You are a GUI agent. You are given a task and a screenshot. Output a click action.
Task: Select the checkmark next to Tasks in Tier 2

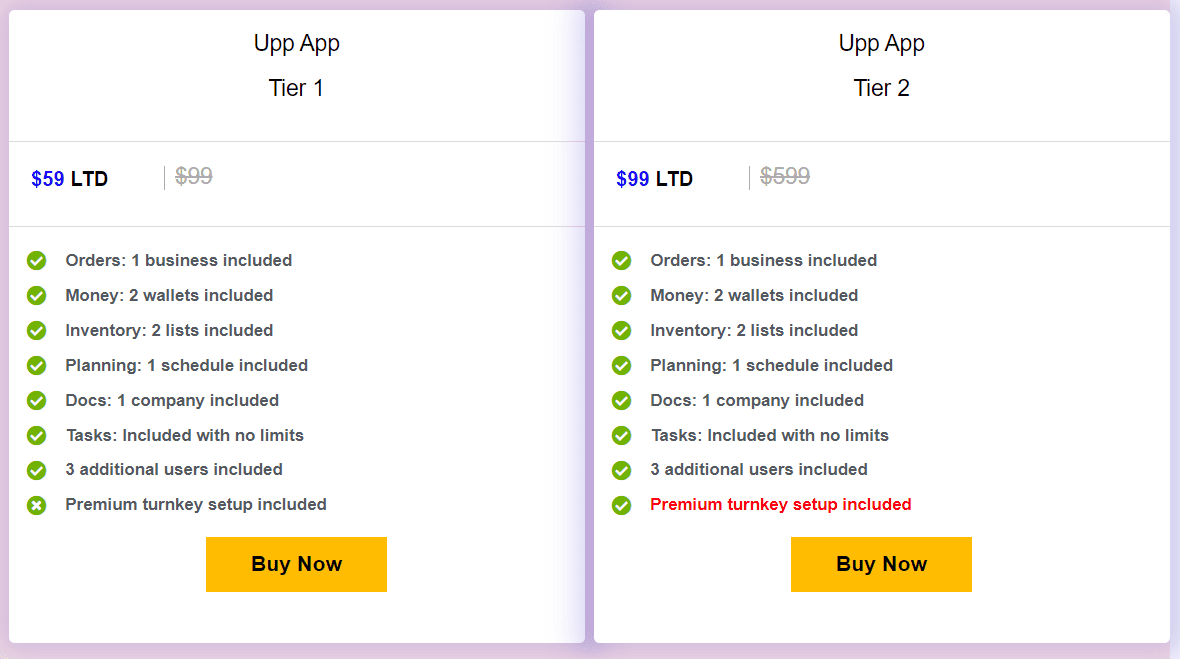(x=621, y=435)
